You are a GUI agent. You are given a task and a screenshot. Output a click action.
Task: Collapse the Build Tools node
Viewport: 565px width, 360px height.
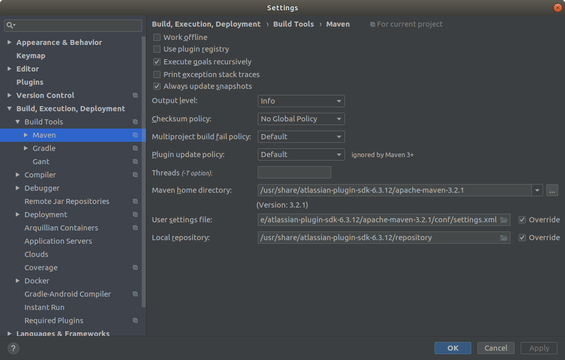point(17,122)
